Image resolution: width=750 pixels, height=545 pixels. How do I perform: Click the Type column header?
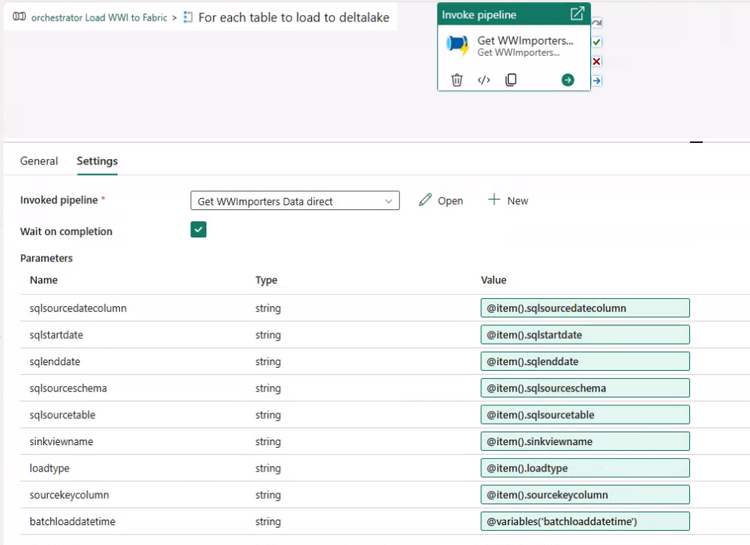[266, 280]
